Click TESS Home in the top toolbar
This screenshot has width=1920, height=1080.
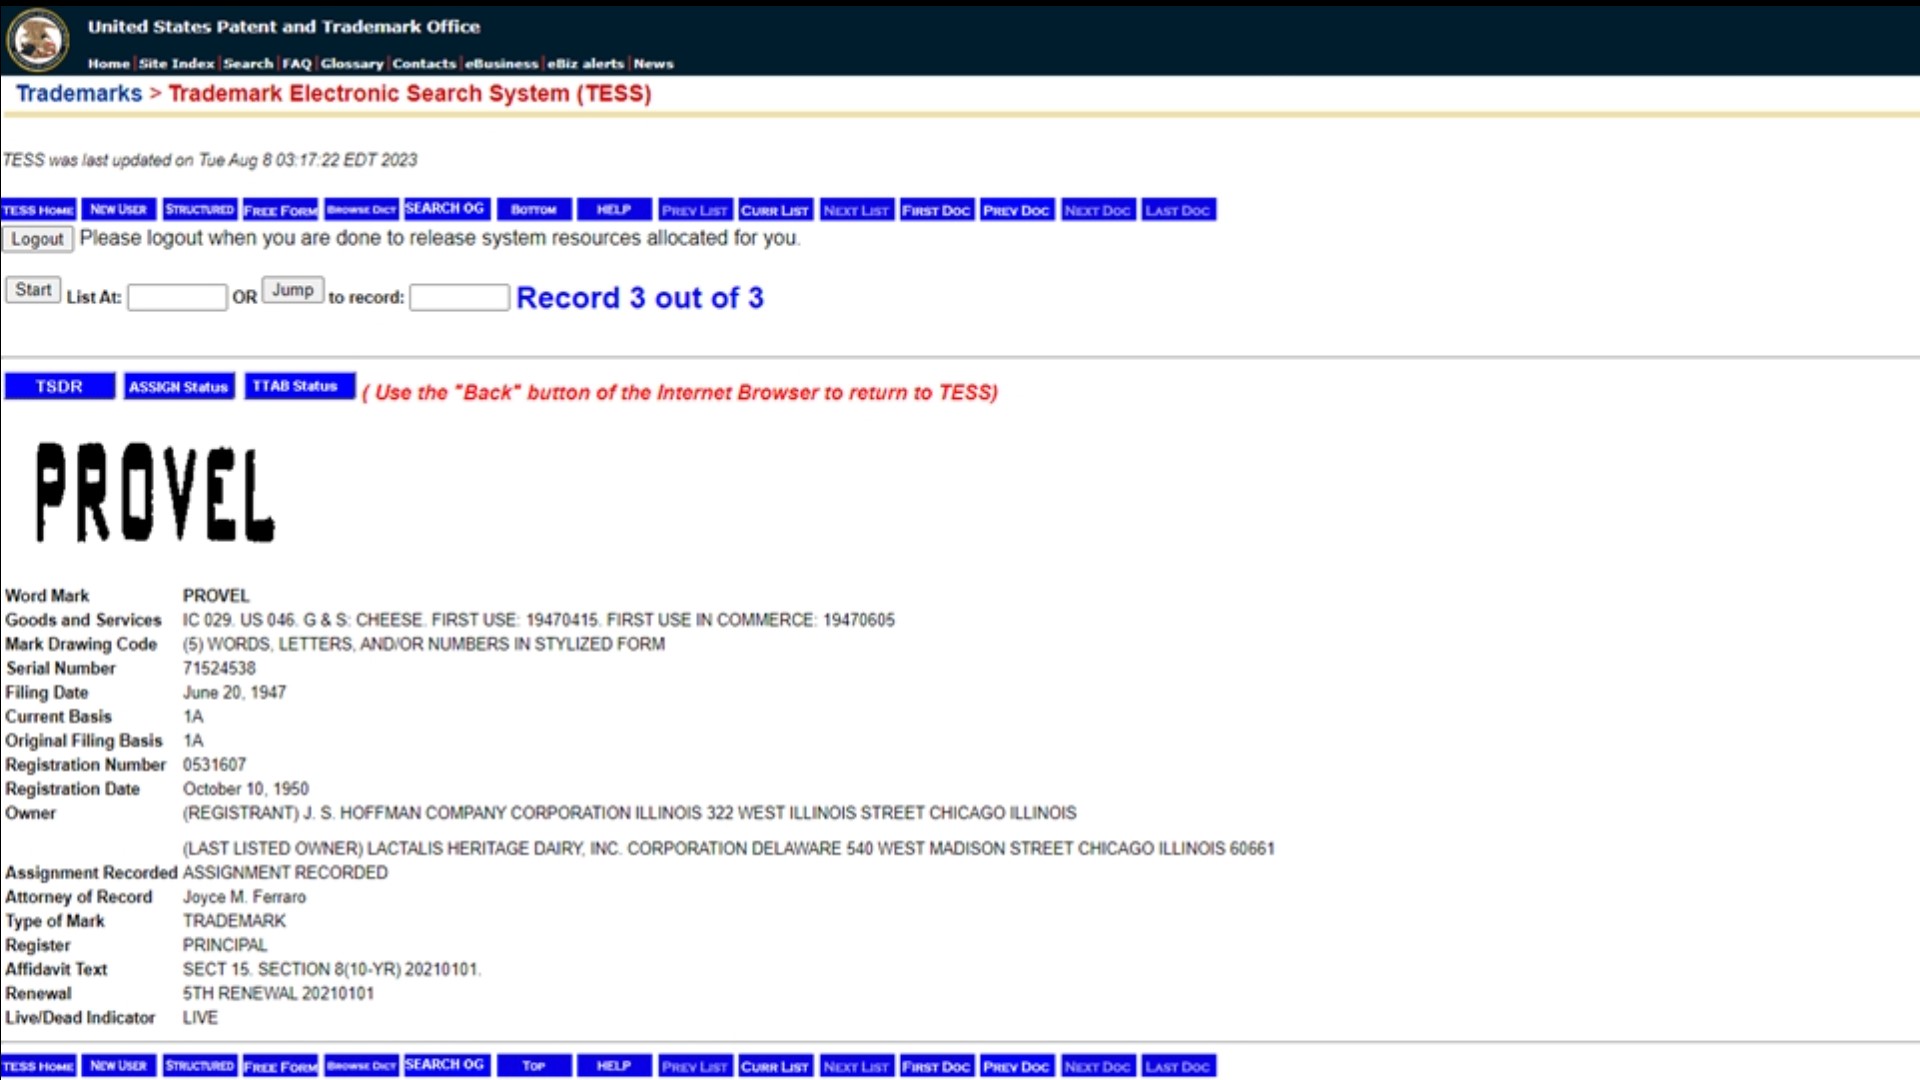(38, 210)
